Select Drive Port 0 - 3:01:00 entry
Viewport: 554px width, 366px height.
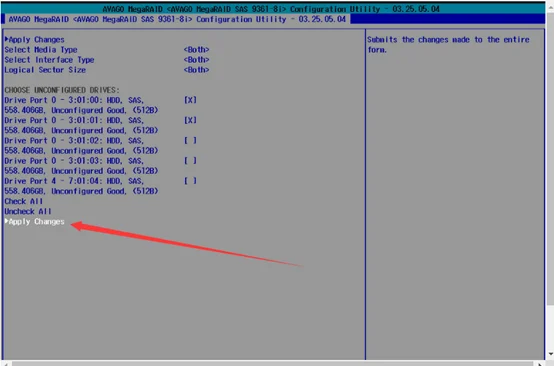tap(81, 105)
